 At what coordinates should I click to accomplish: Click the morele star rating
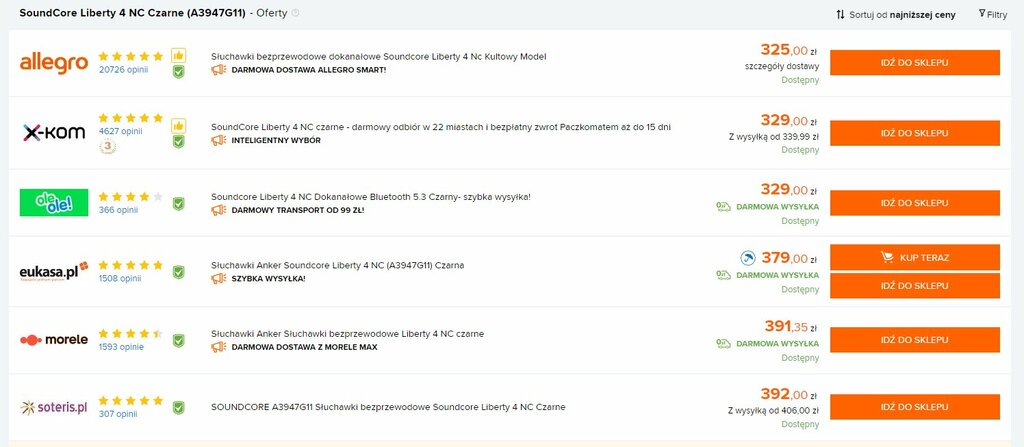point(131,334)
